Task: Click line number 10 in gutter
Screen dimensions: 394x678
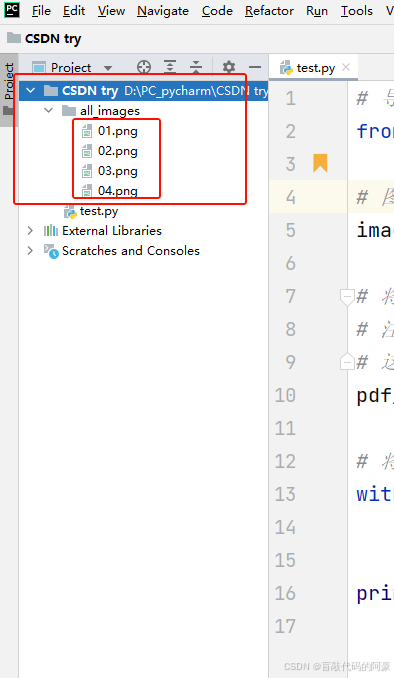Action: click(x=285, y=395)
